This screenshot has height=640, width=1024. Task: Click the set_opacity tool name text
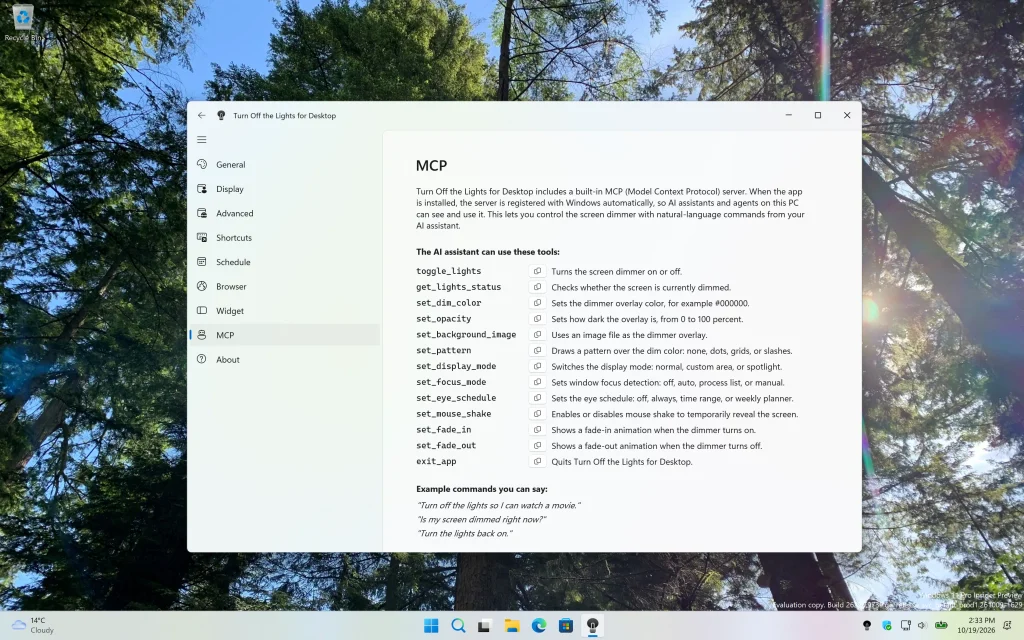[443, 319]
